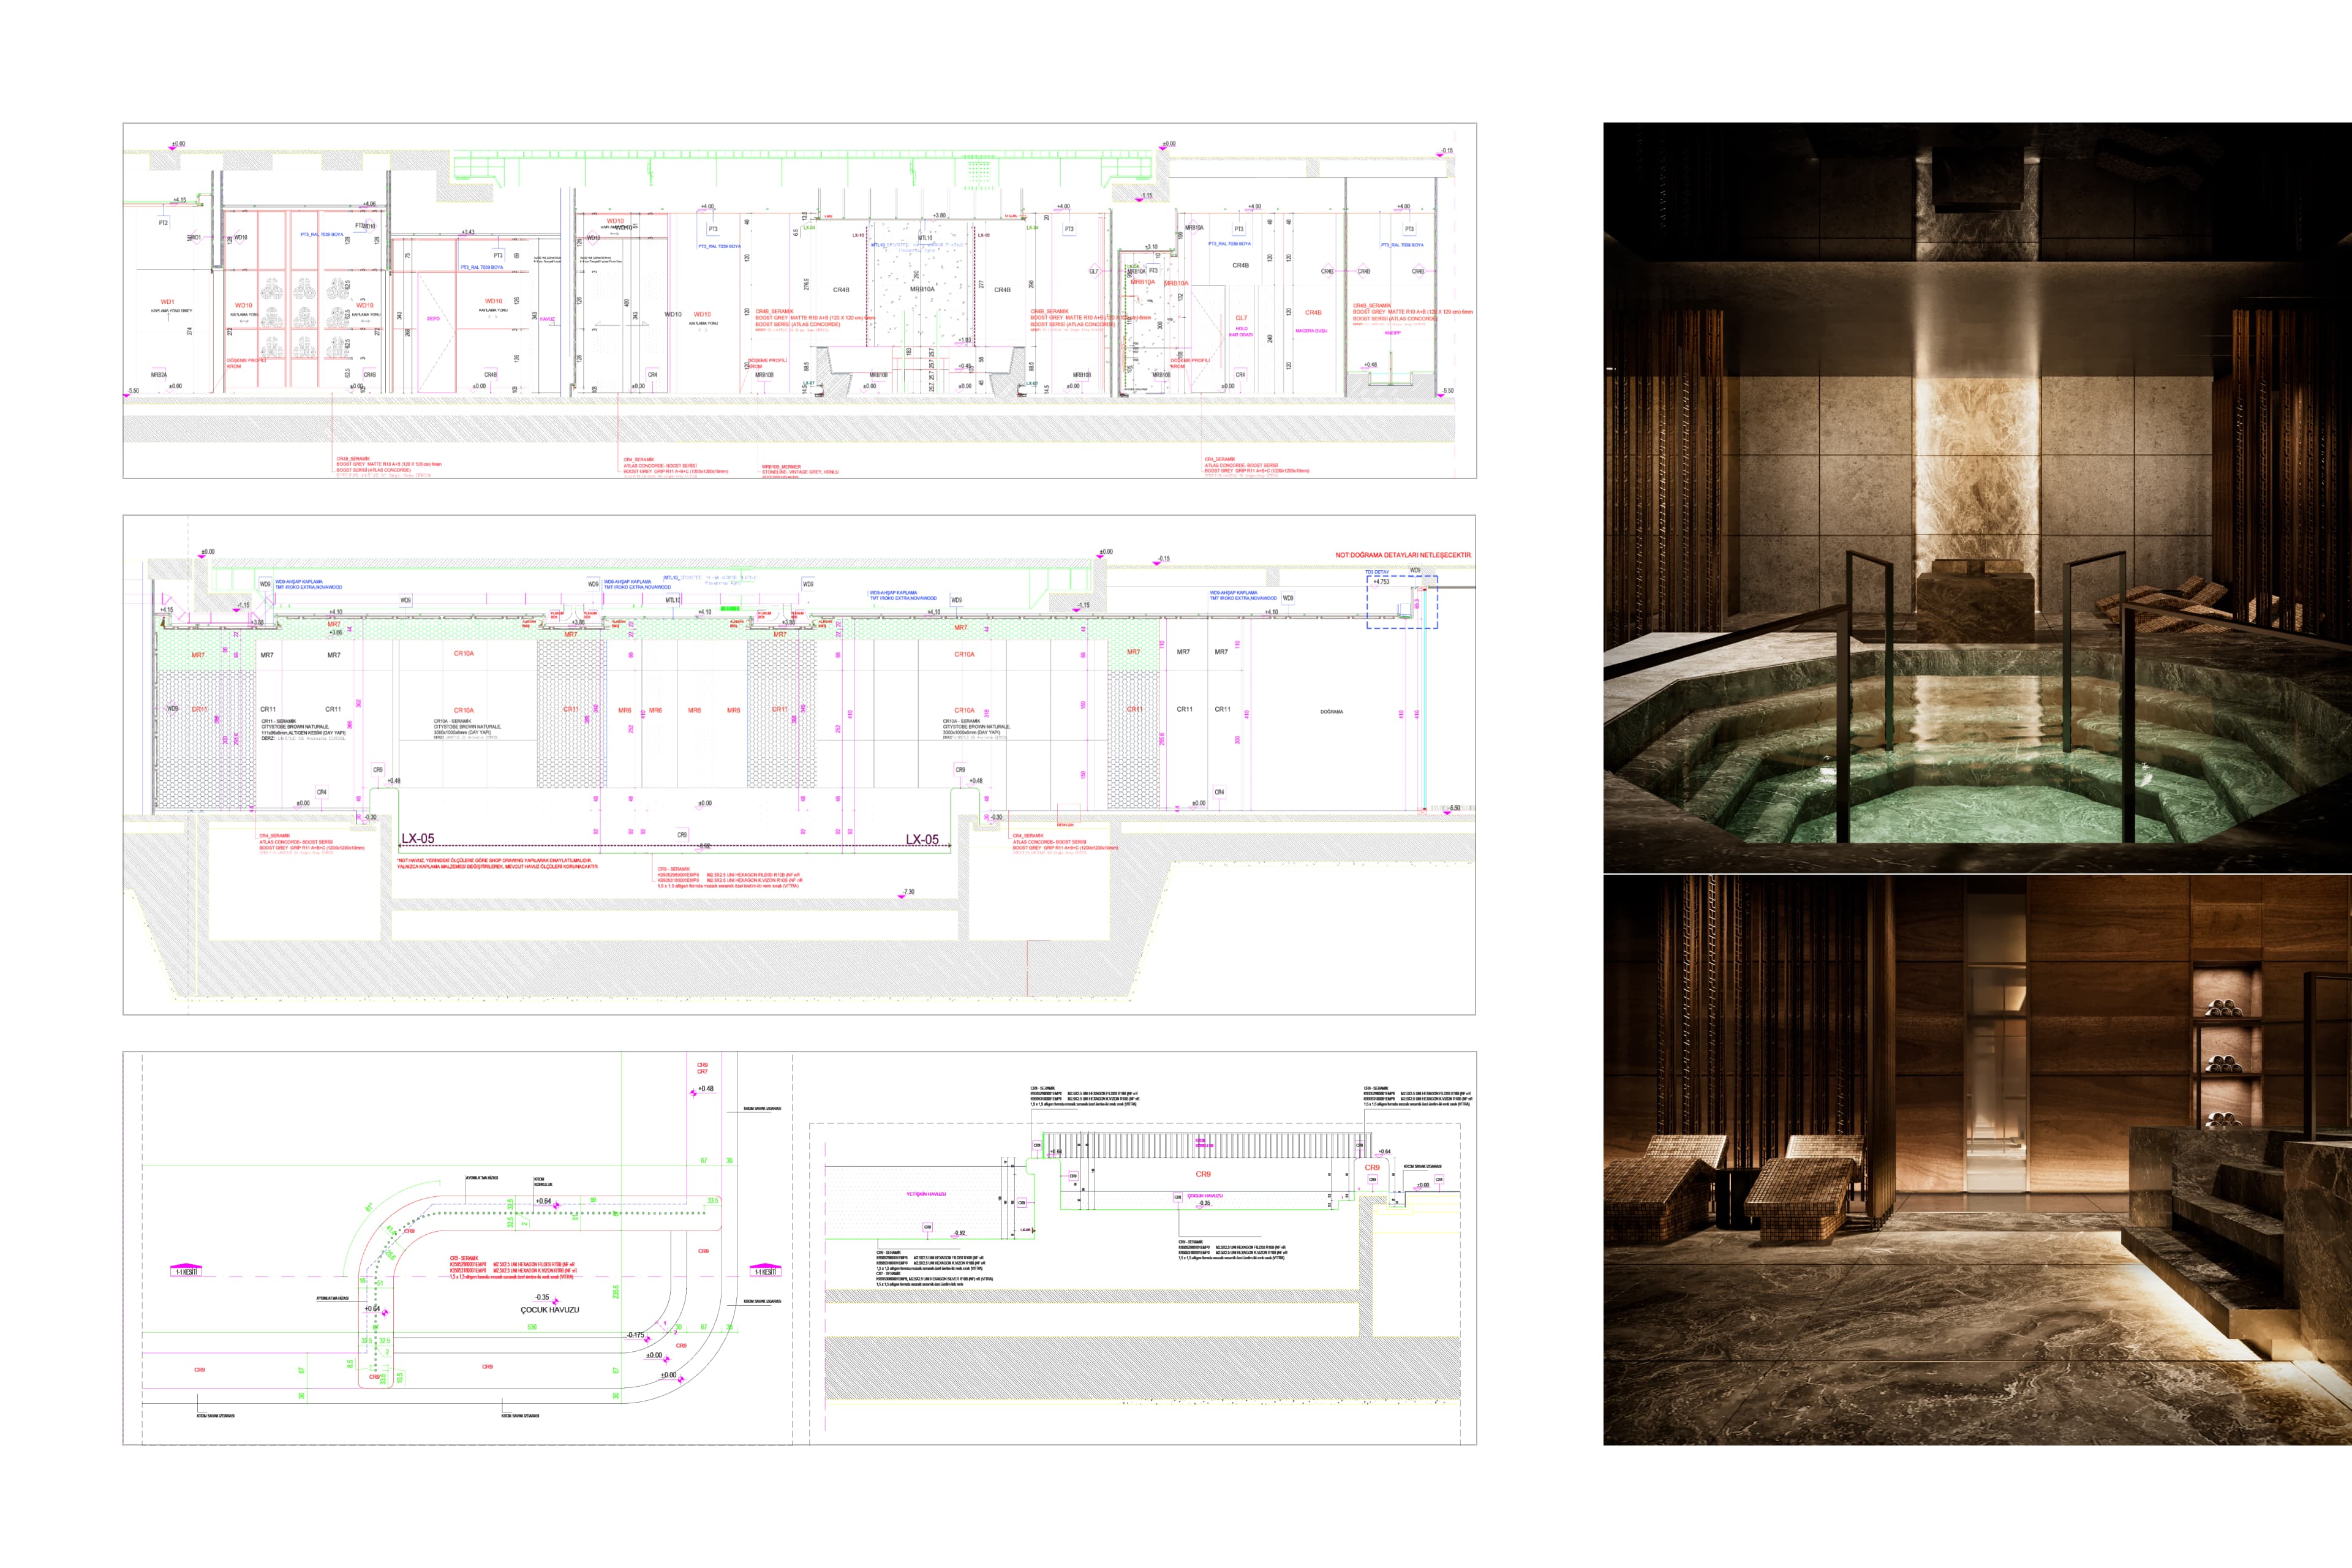Click the -0.92 depth marker in YETİŞKİN HAVUZU
Viewport: 2352px width, 1568px height.
959,1232
